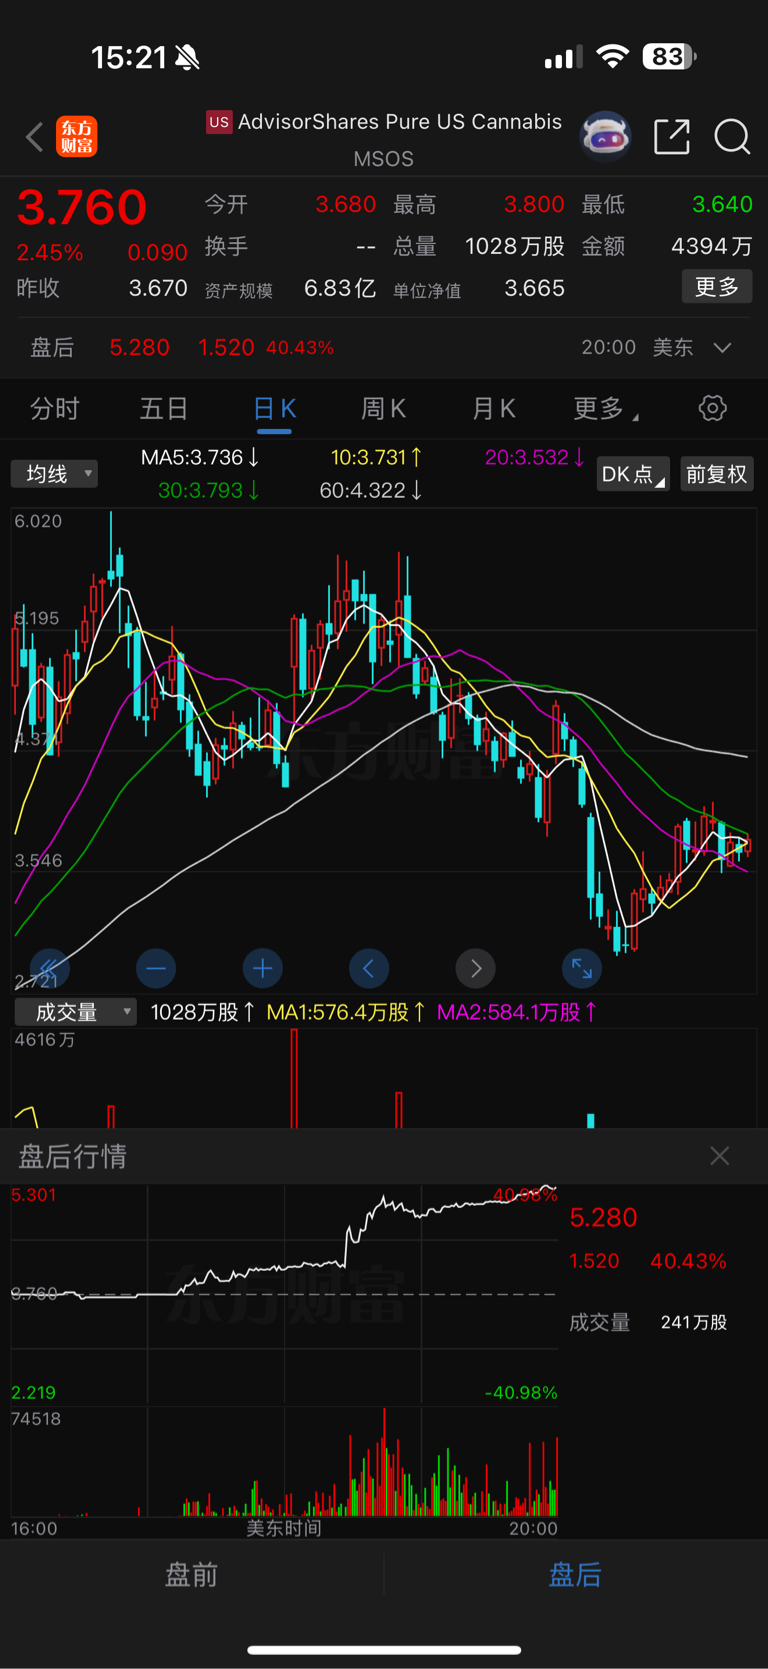
Task: Tap the silent bell icon in status bar
Action: point(187,58)
